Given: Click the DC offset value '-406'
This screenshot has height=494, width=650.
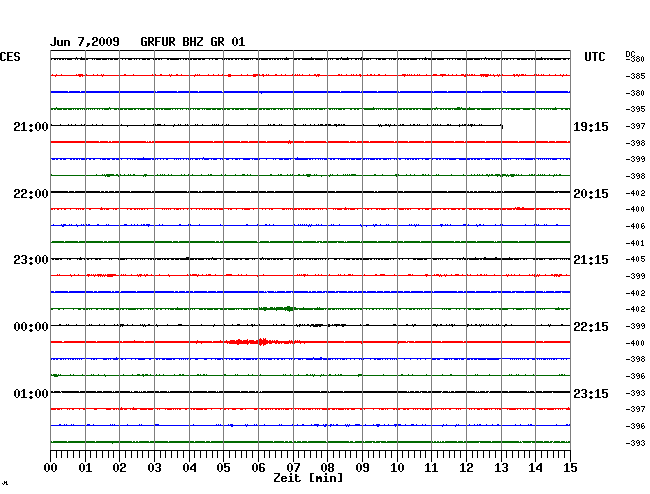Looking at the screenshot, I should tap(635, 226).
